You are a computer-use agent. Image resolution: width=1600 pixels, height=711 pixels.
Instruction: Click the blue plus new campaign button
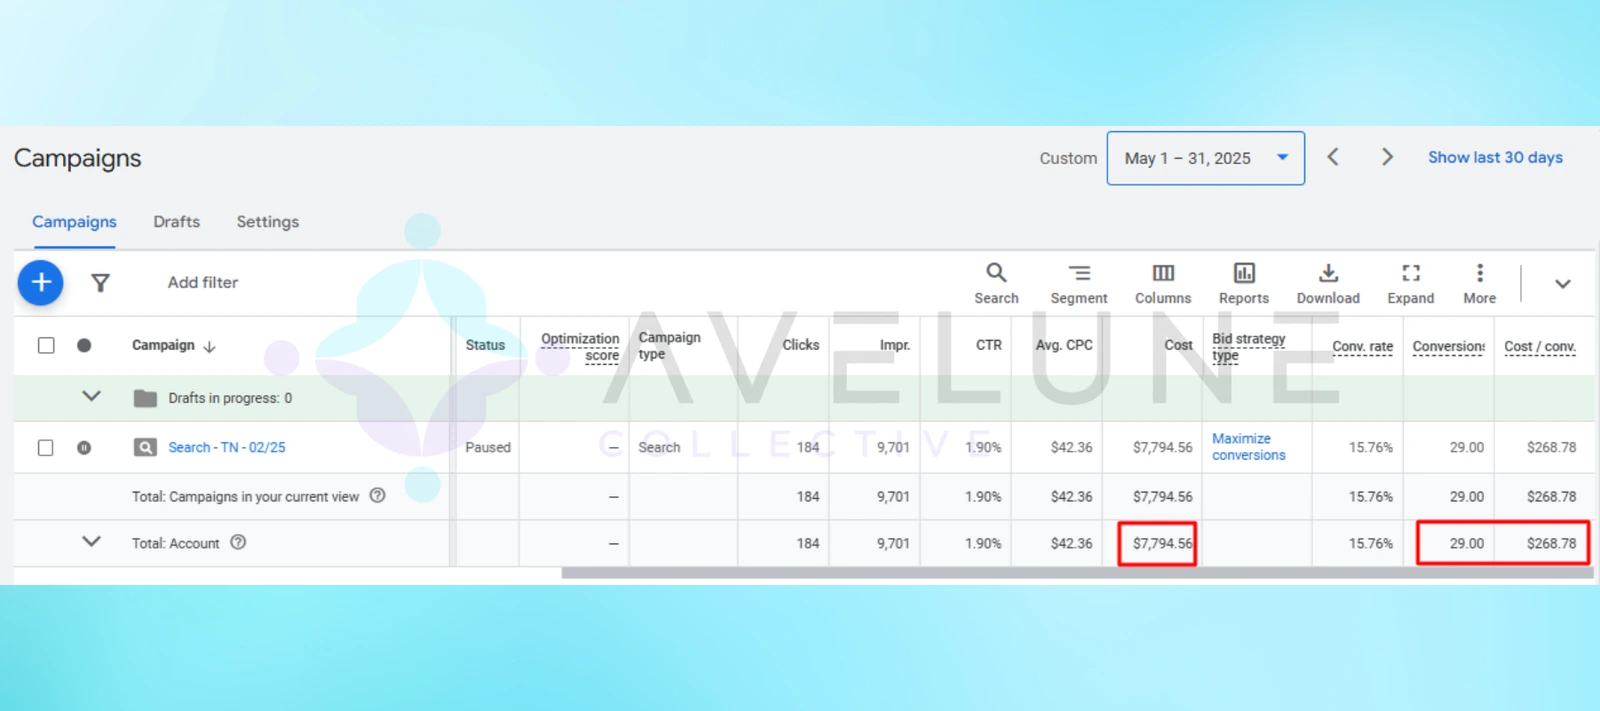pos(41,283)
